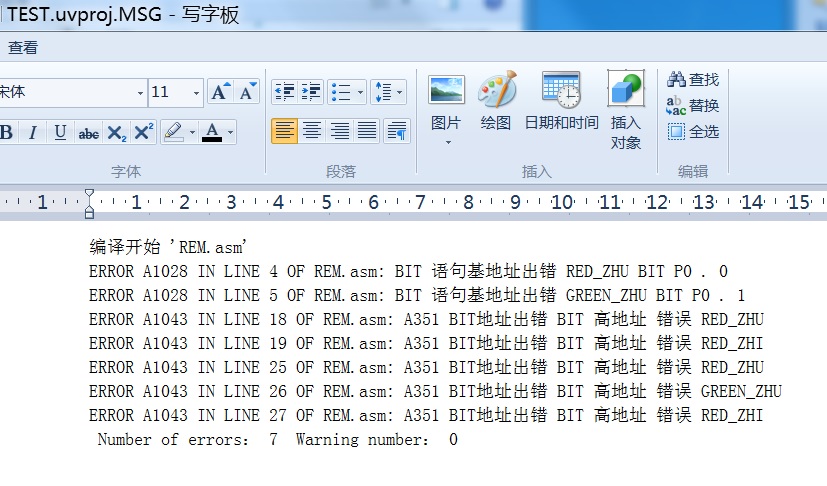Insert date and time (日期和时间)
Viewport: 827px width, 486px height.
pos(561,101)
